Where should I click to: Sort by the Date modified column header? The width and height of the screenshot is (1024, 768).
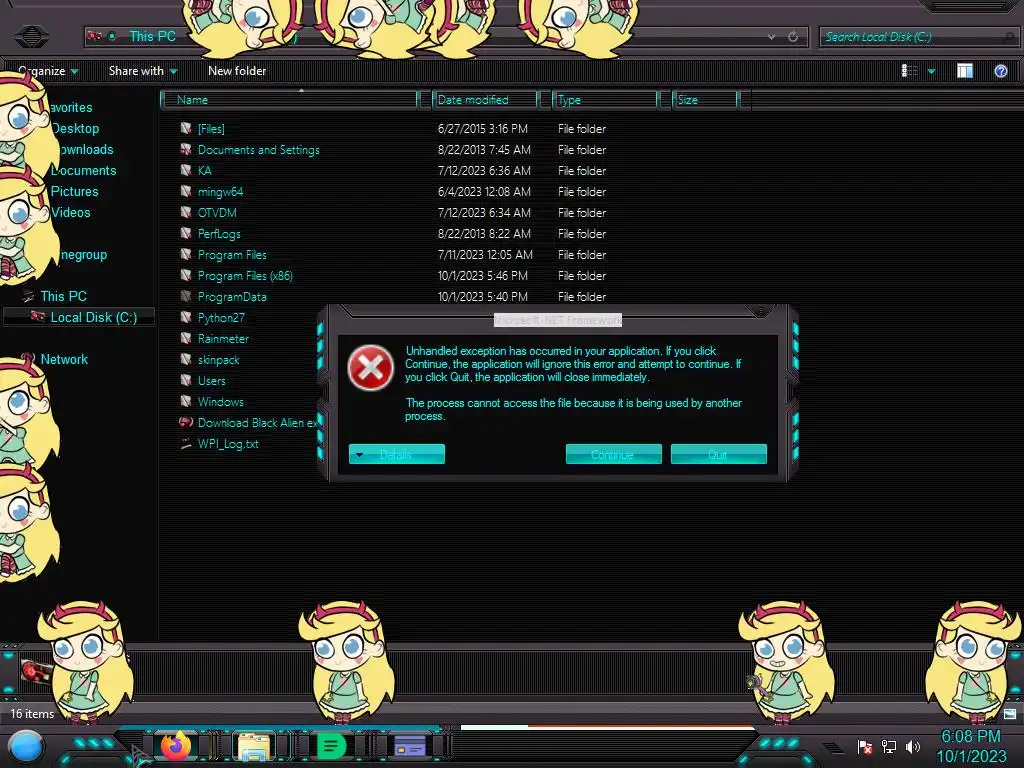pos(485,100)
